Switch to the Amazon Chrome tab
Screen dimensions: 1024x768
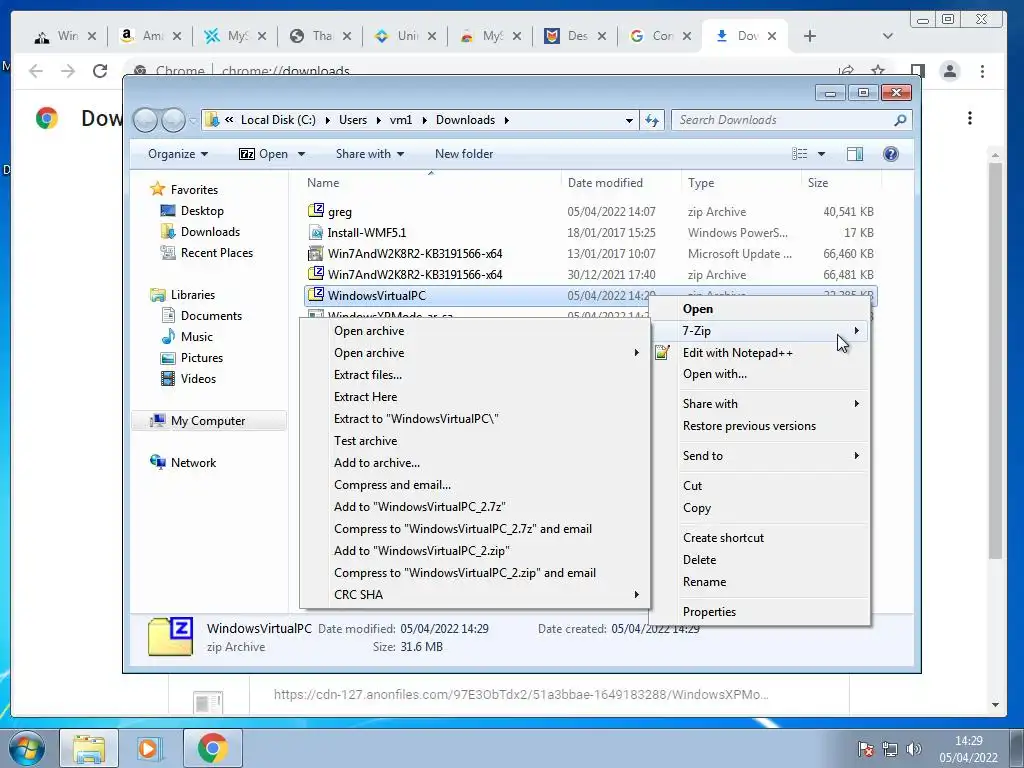coord(151,36)
